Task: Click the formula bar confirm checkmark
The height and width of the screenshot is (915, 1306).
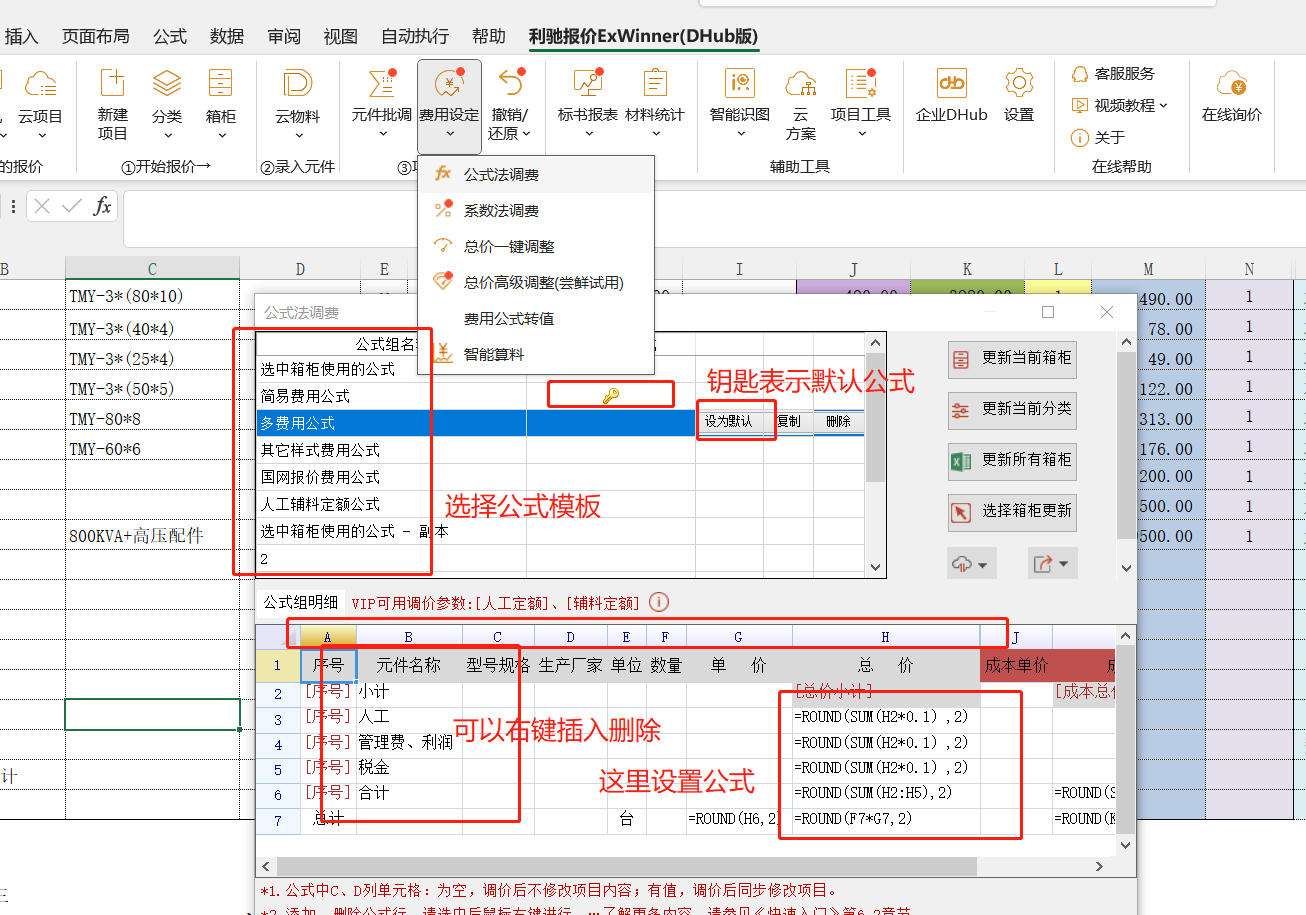Action: (72, 206)
